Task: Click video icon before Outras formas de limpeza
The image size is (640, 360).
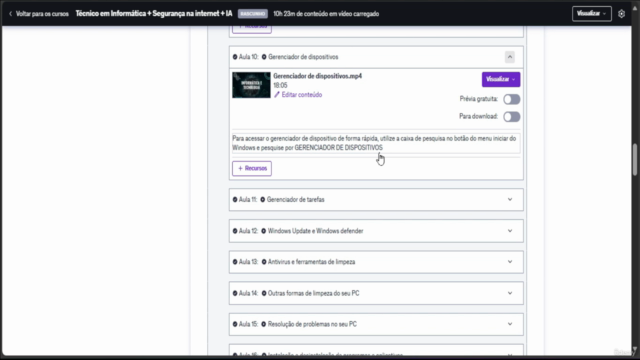Action: [x=264, y=293]
